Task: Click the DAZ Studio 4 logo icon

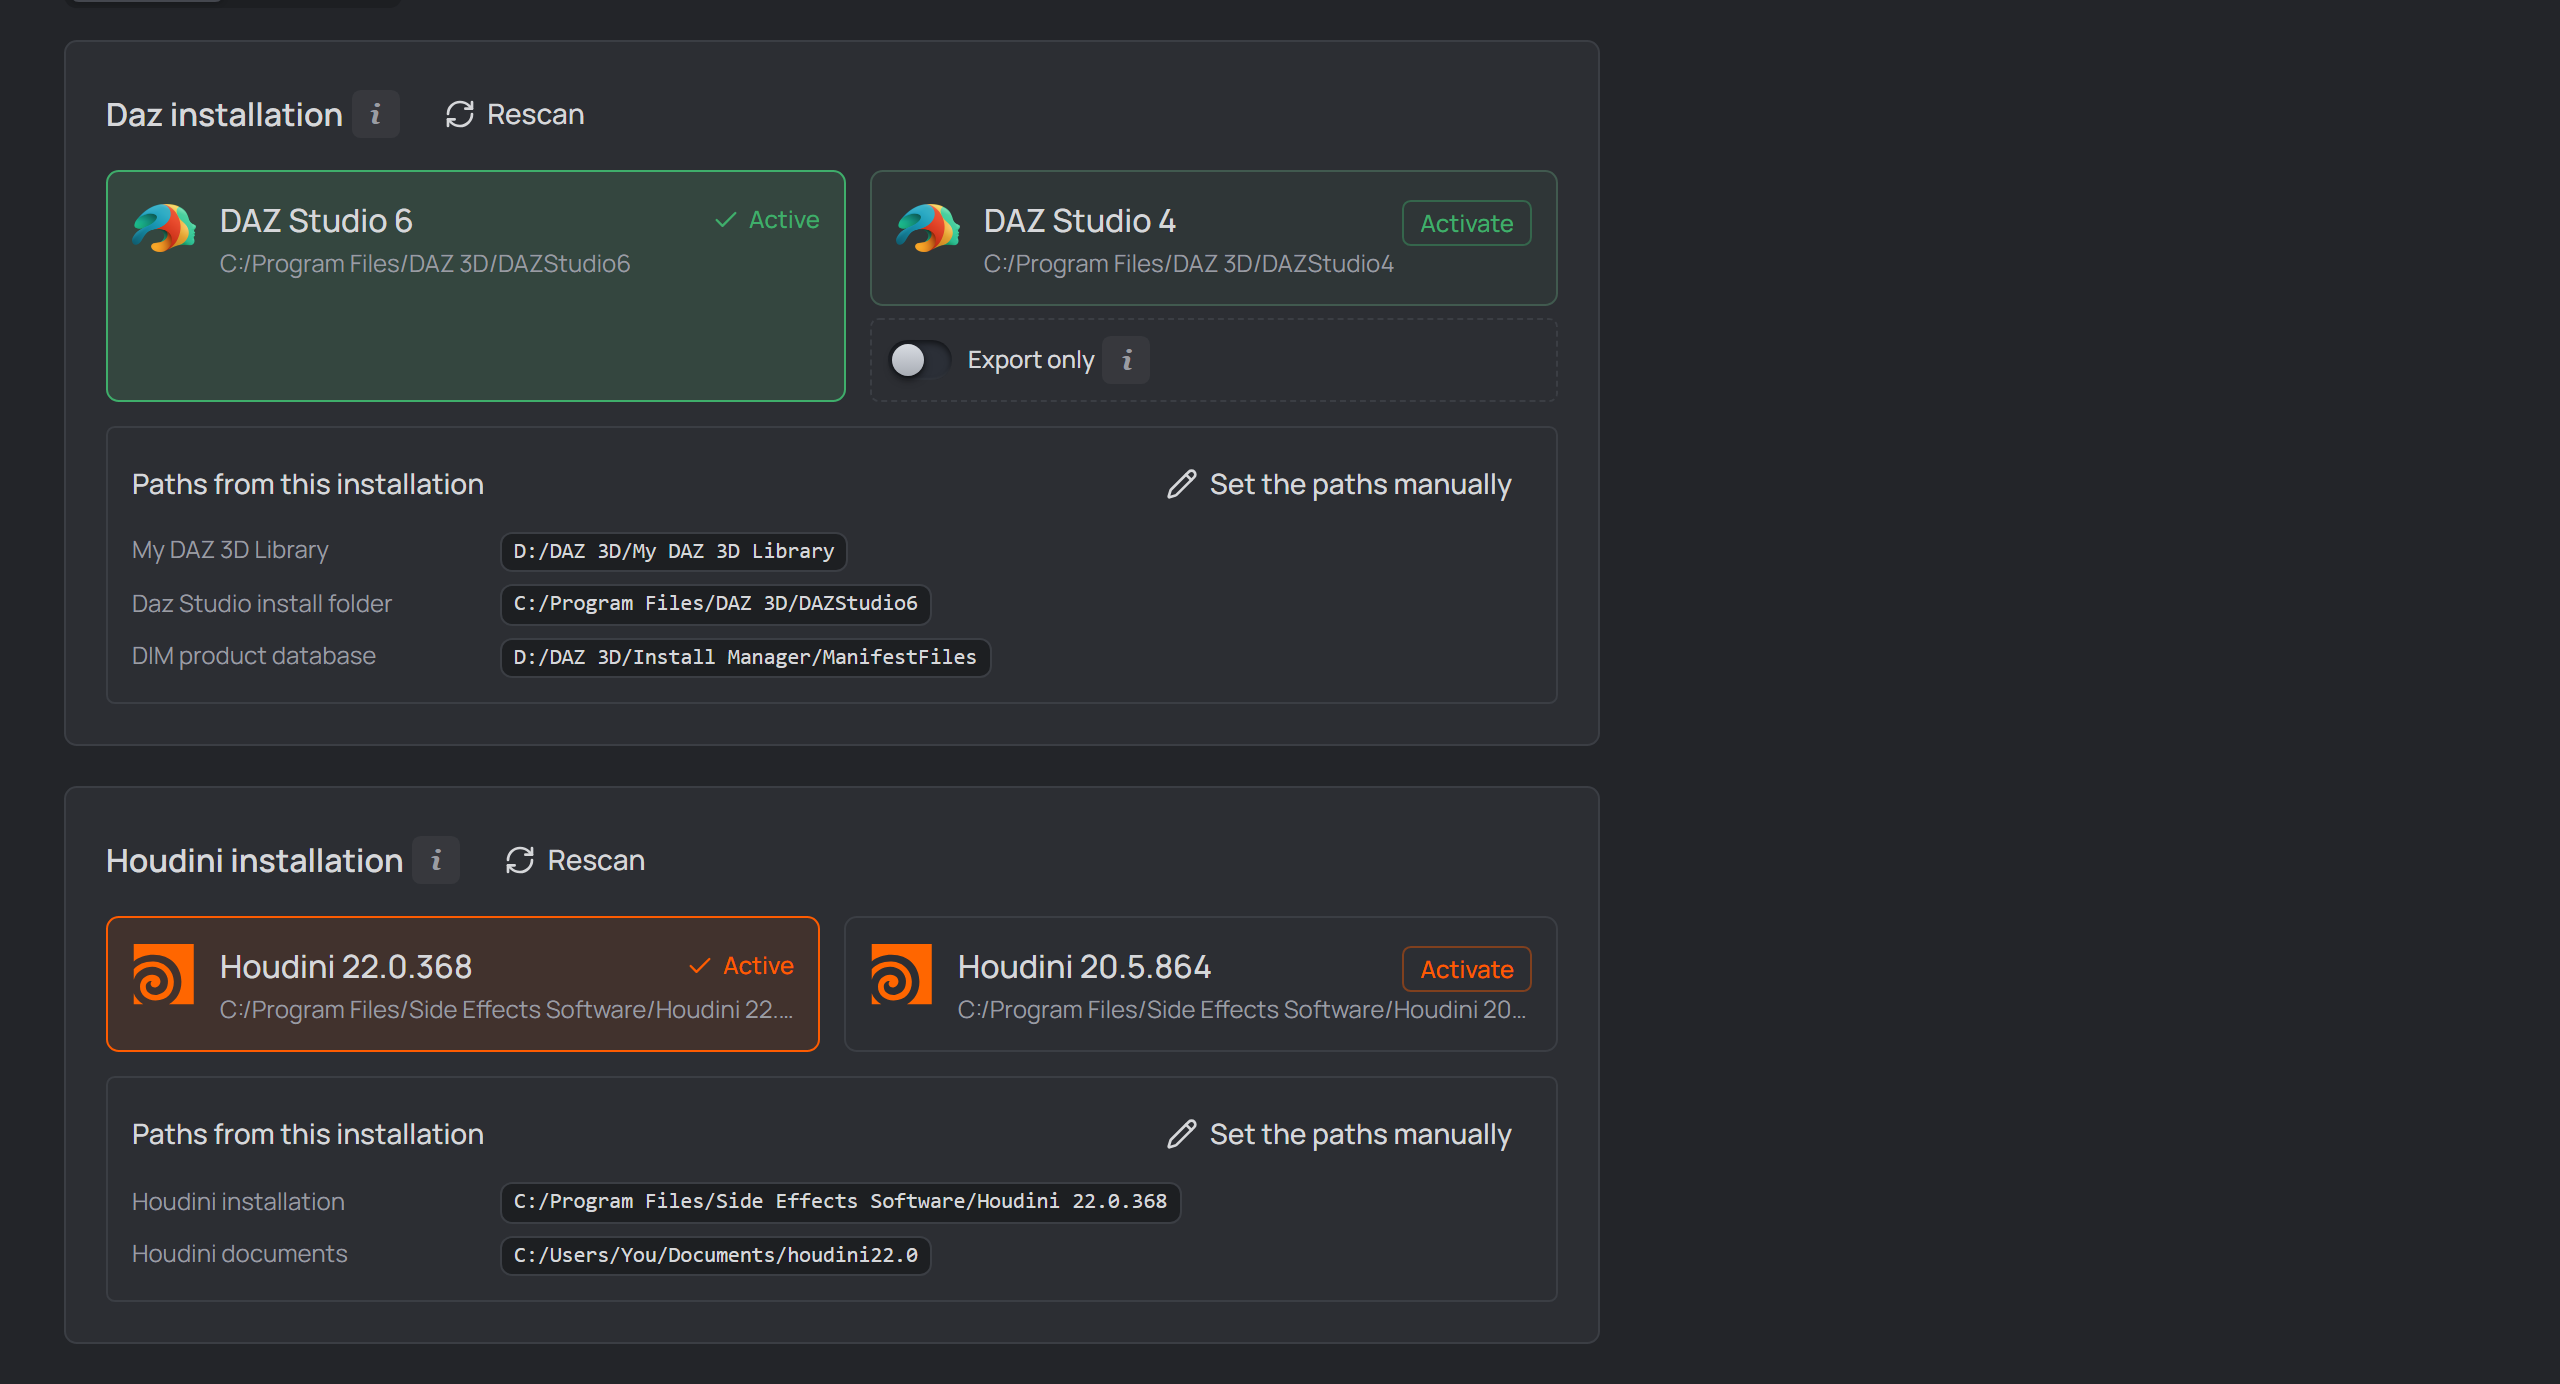Action: 928,228
